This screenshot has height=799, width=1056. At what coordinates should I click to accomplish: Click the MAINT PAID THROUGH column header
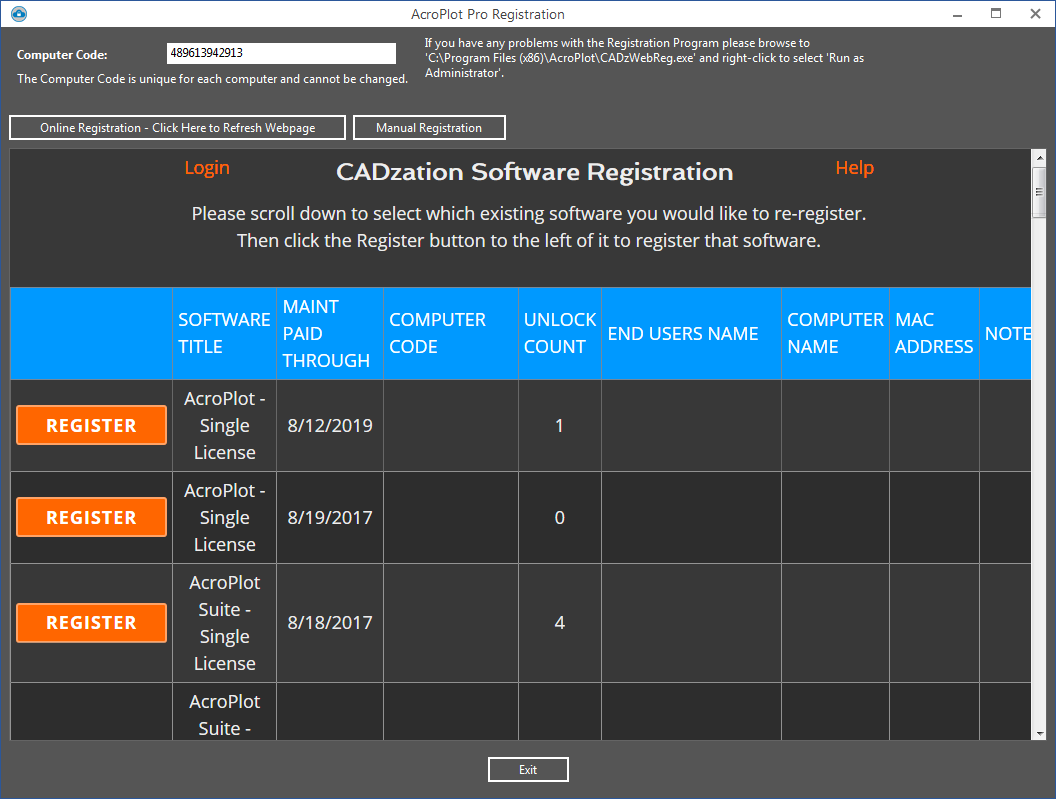coord(330,333)
